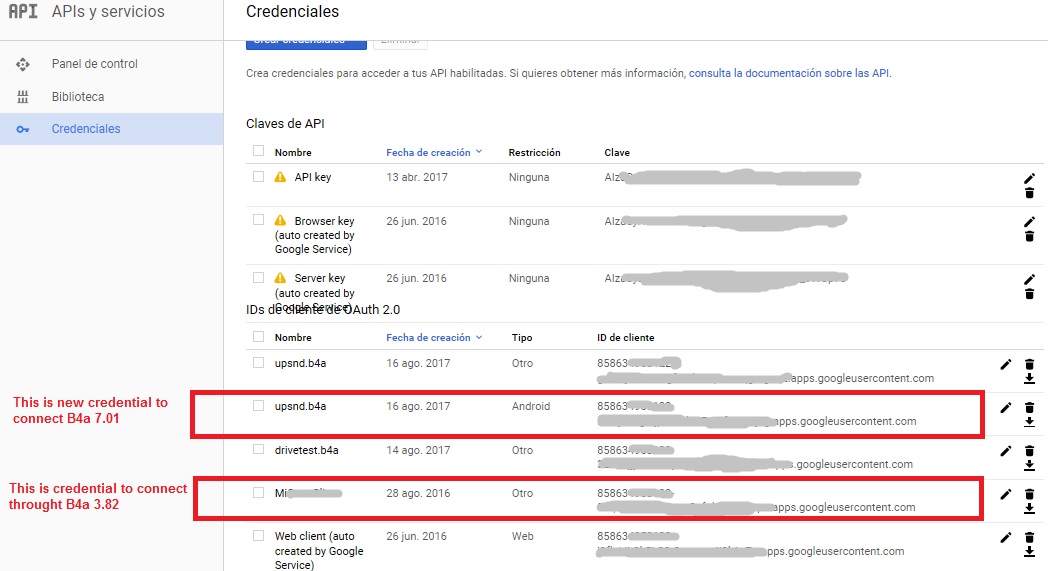Select all API keys with the header checkbox
1048x571 pixels.
258,151
